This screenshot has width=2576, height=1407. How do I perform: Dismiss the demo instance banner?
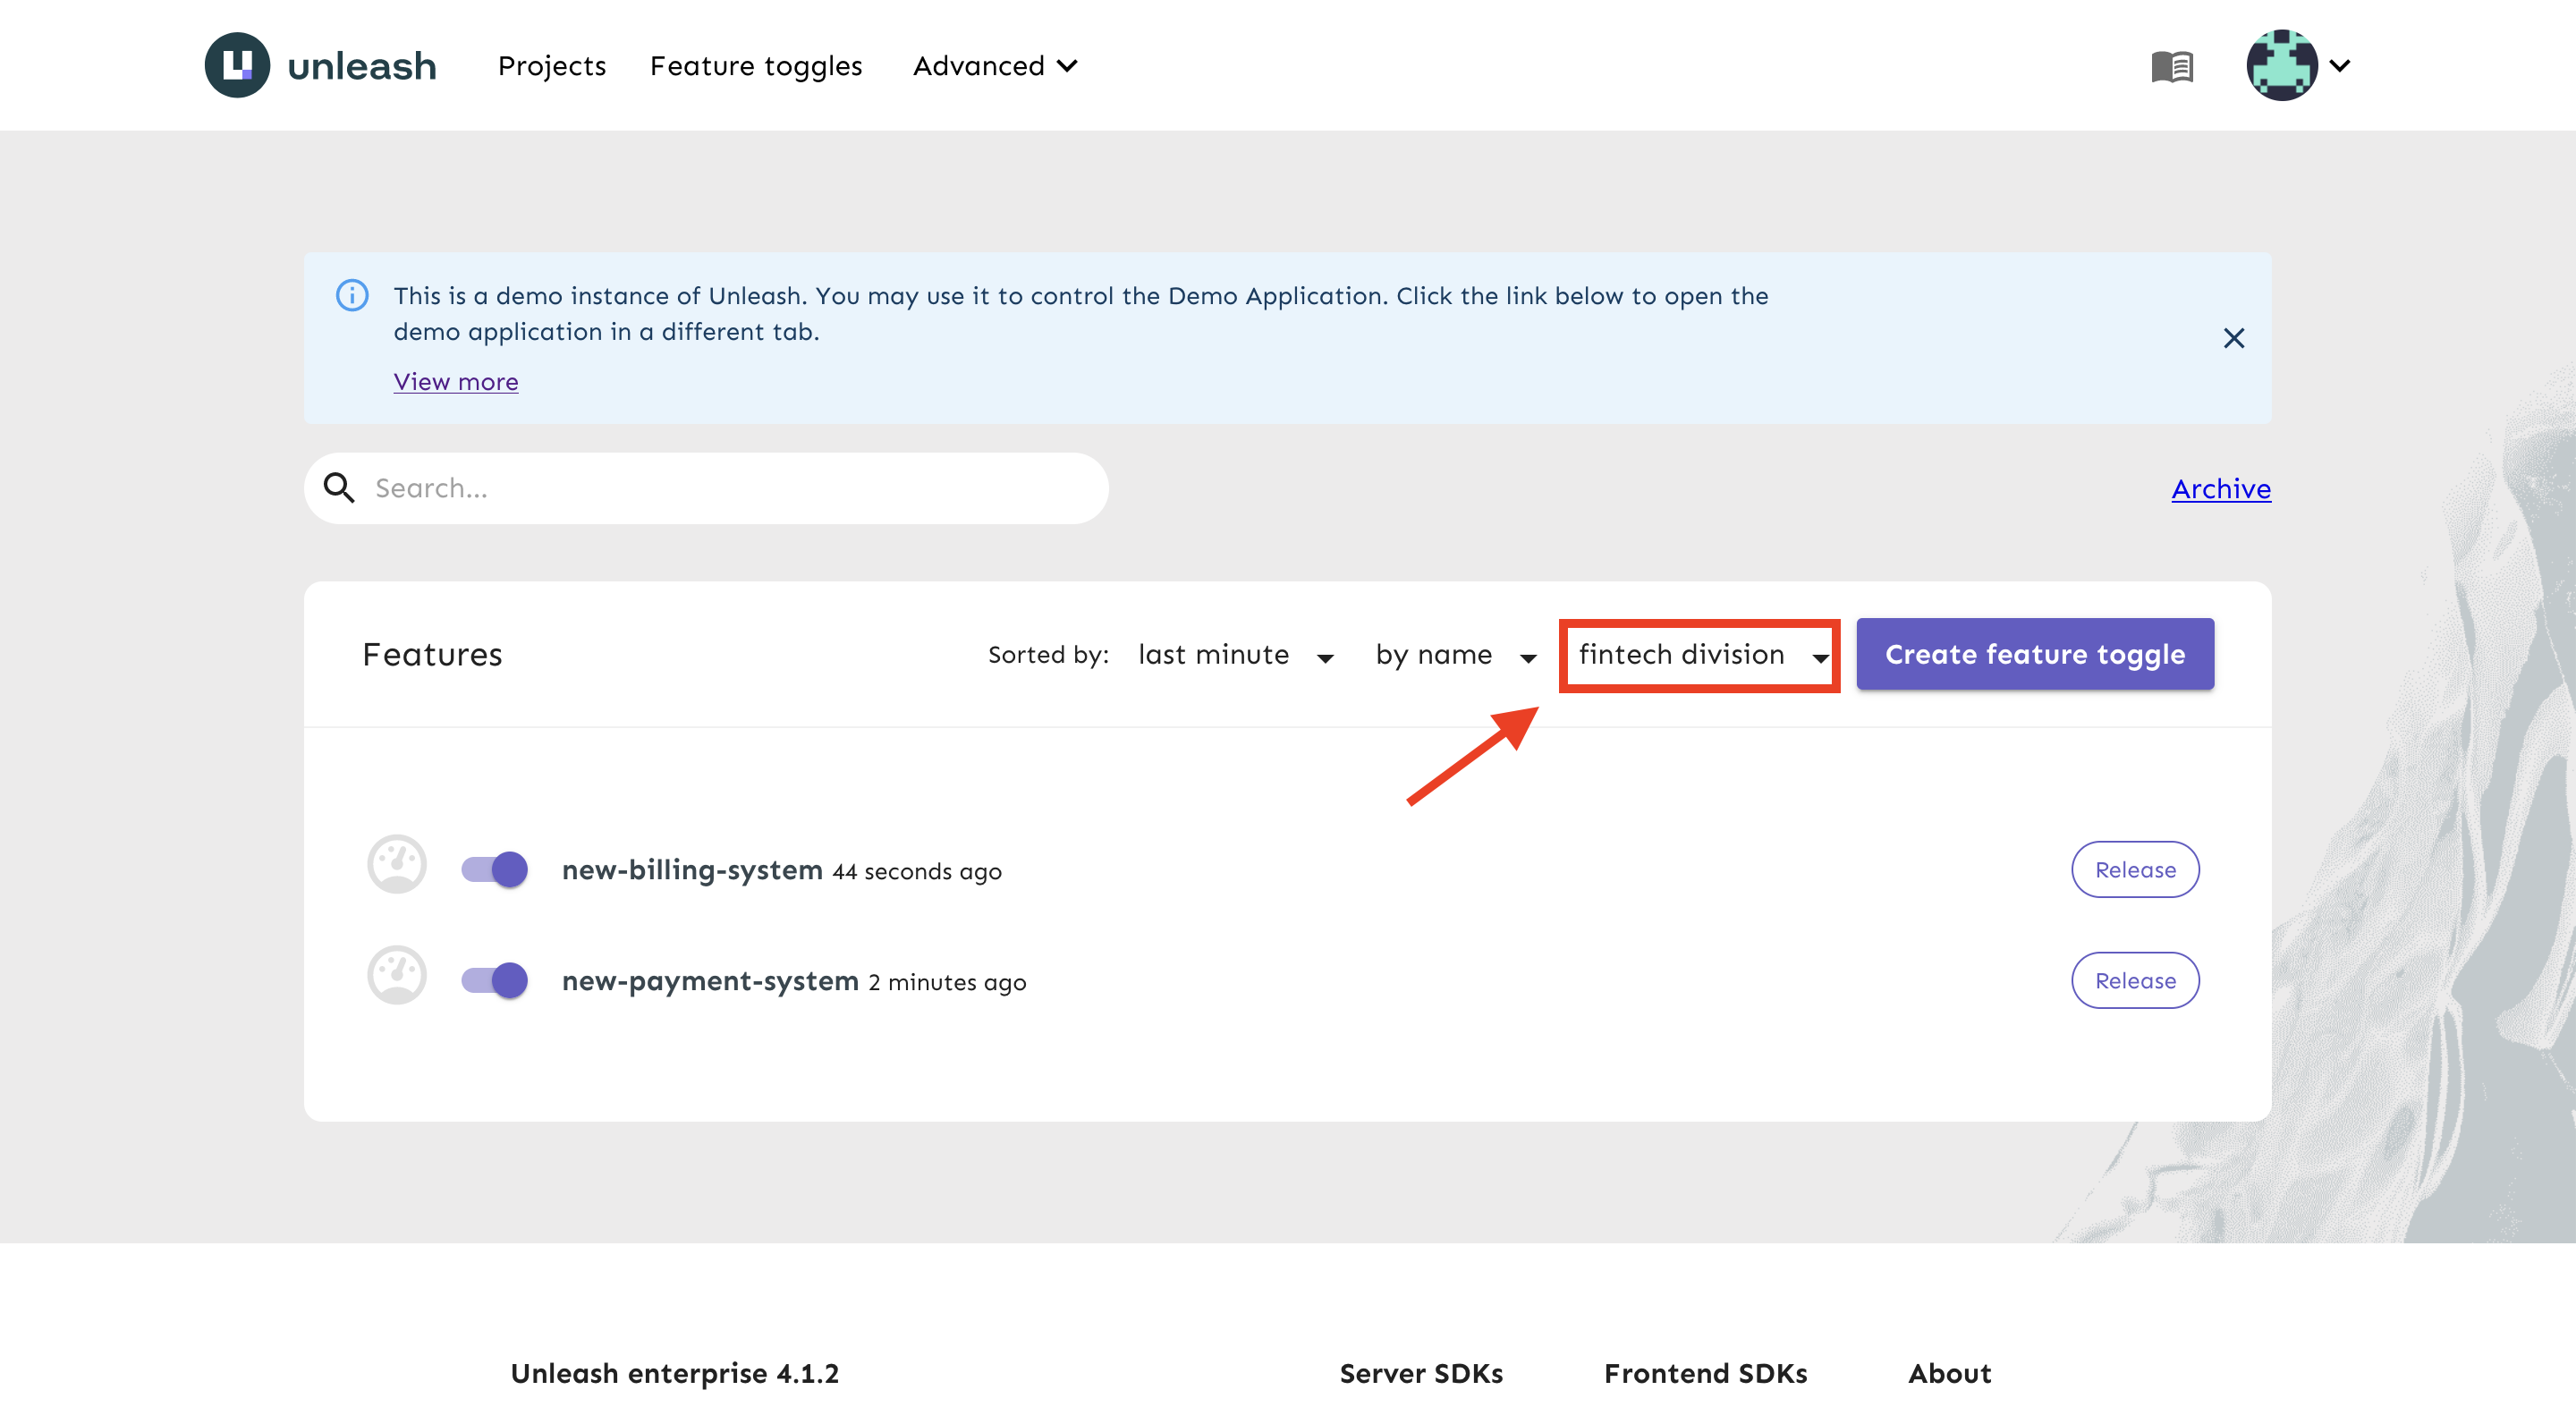(2234, 338)
